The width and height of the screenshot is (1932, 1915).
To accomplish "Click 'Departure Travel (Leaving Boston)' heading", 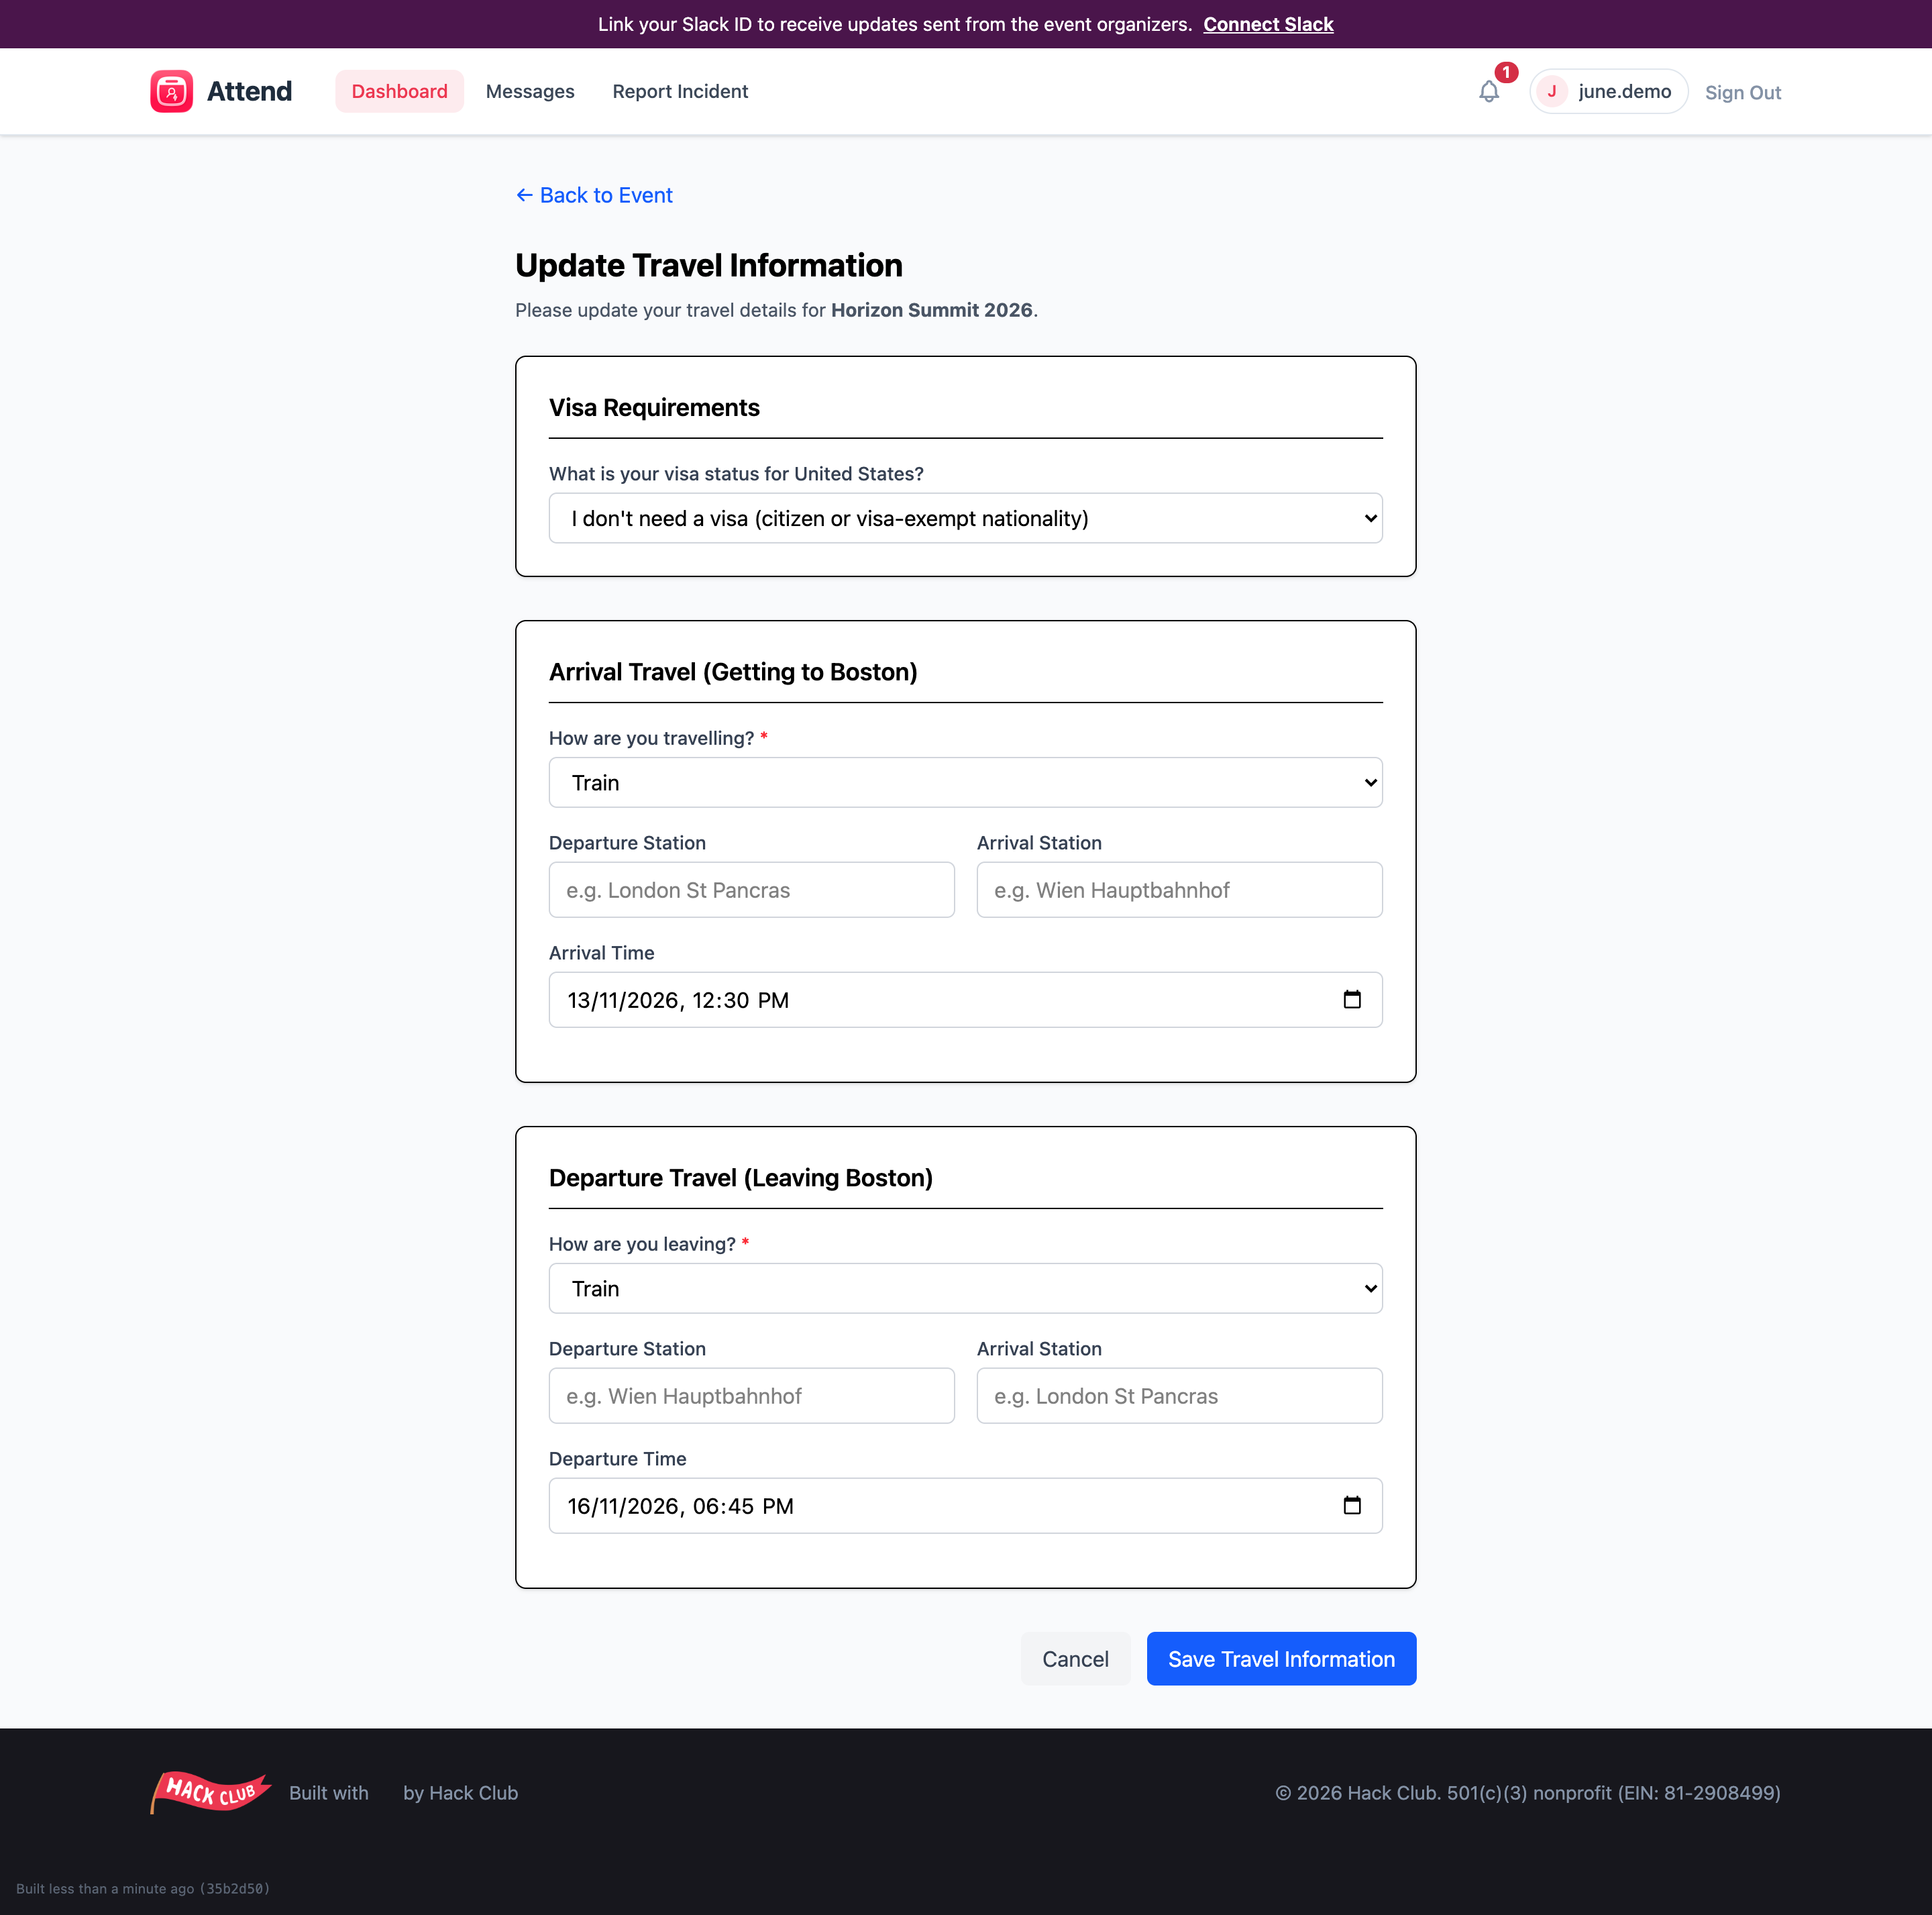I will coord(740,1178).
